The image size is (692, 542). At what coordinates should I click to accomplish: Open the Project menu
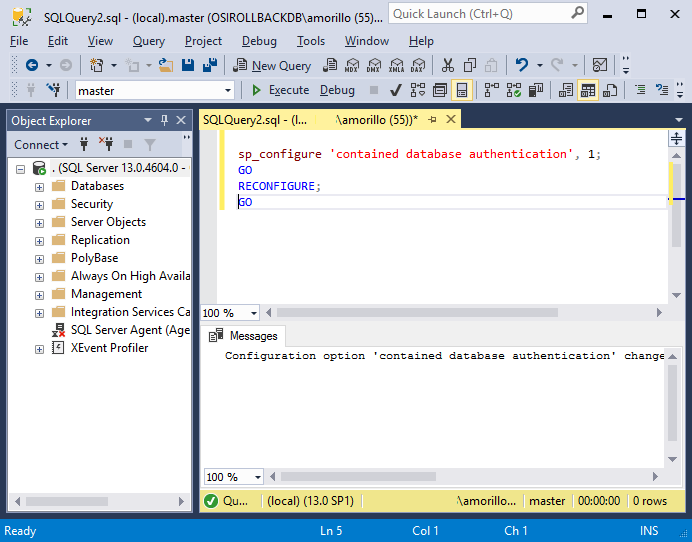pos(203,41)
